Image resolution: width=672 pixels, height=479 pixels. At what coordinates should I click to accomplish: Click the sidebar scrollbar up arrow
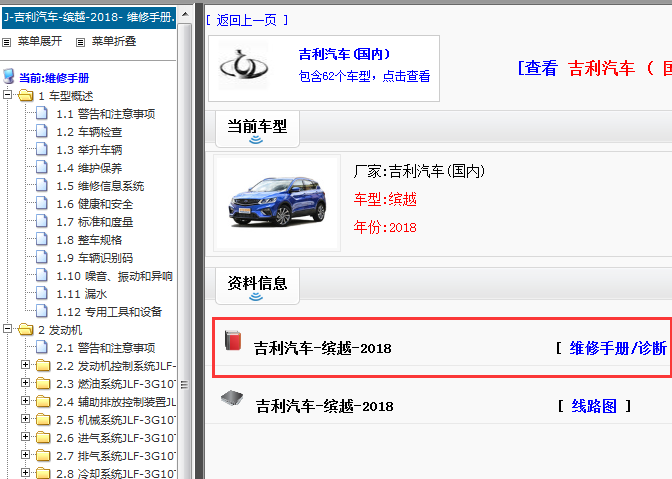pos(185,15)
